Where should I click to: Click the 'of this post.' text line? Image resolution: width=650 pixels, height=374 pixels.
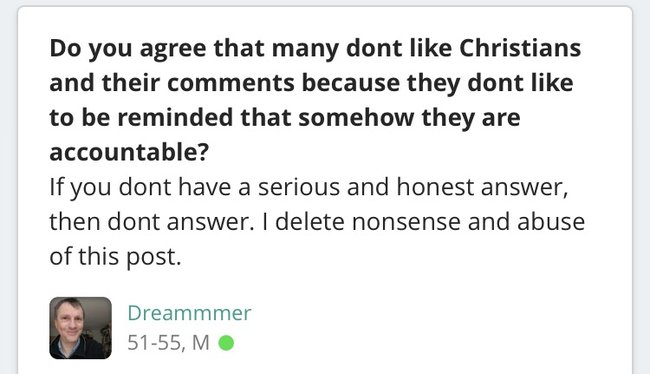point(115,257)
